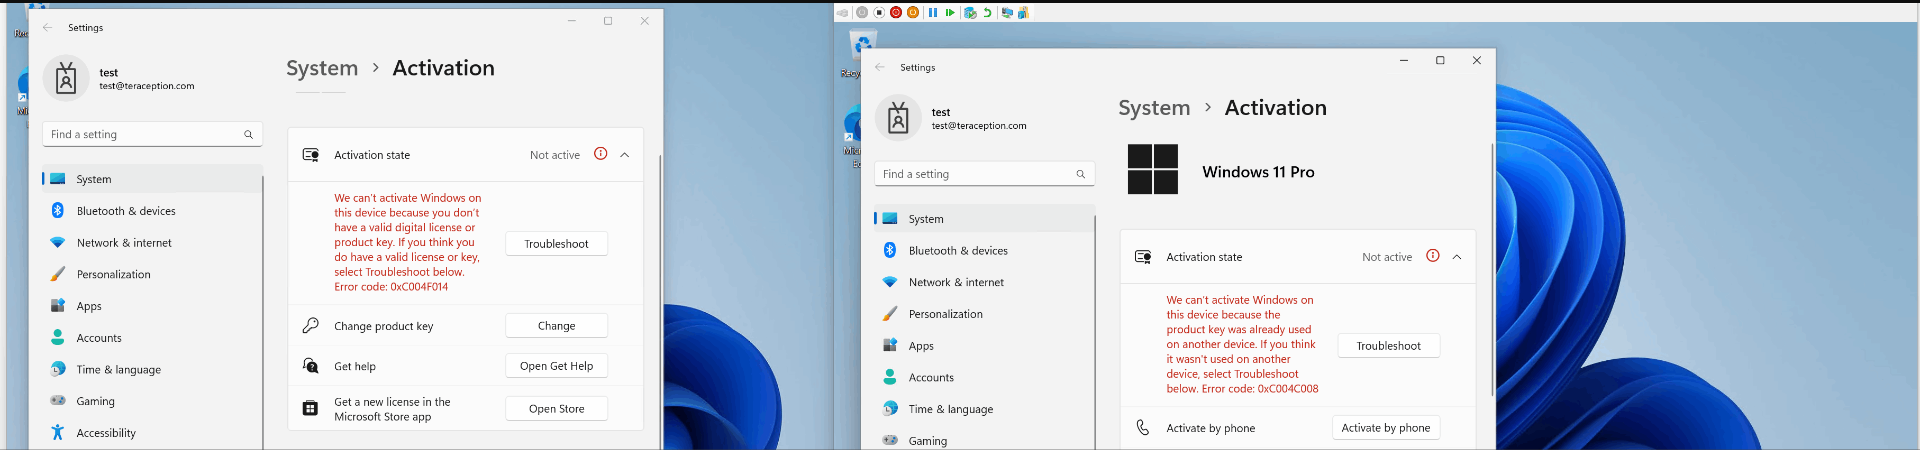Click the Ctrl+Alt+Delete icon in VM toolbar

[842, 13]
